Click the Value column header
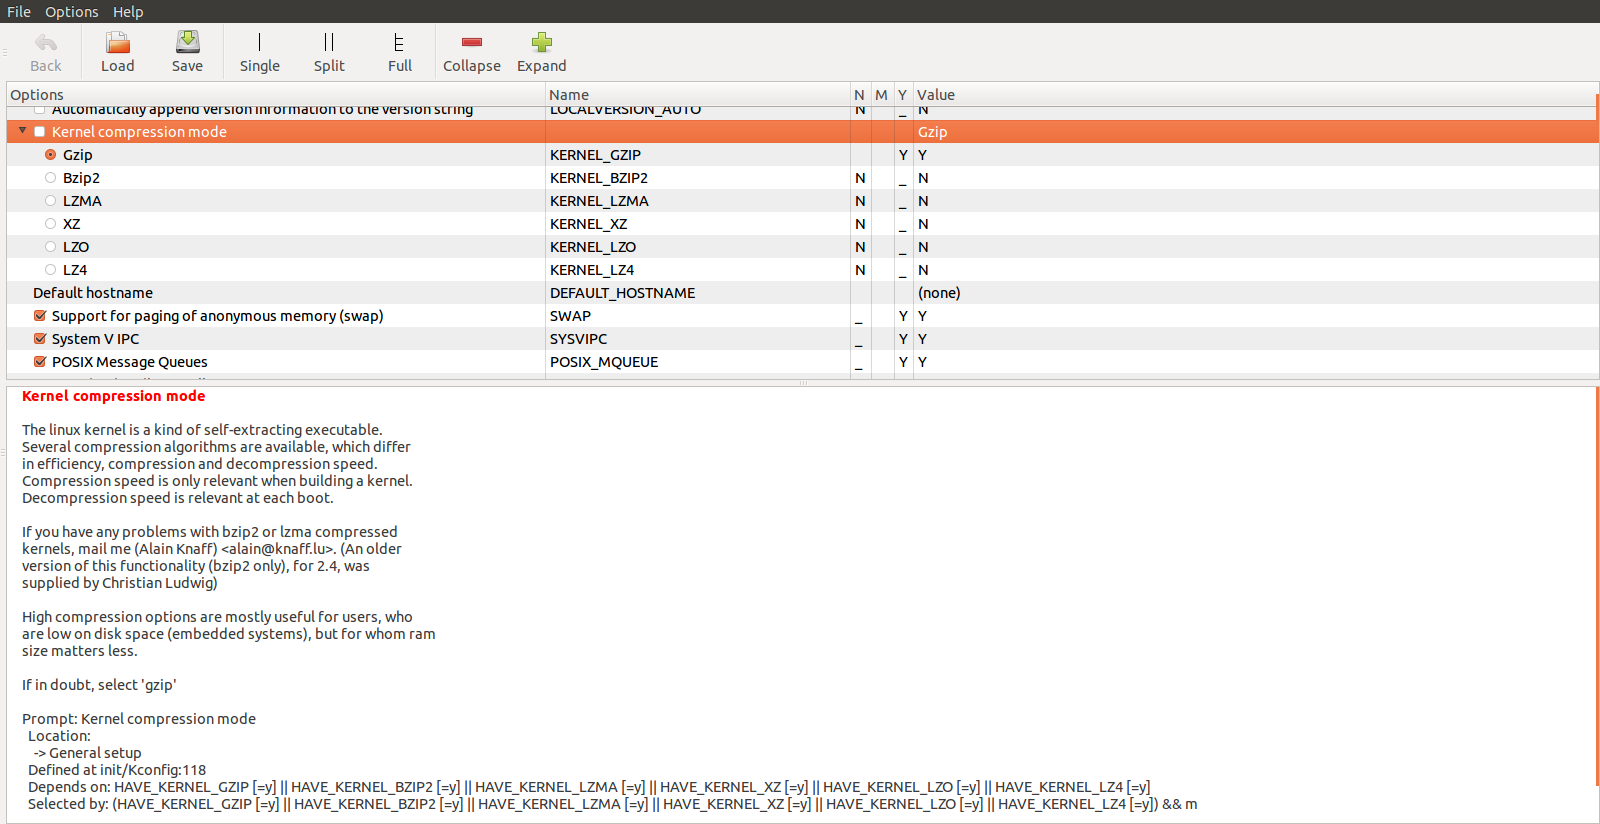The width and height of the screenshot is (1600, 824). pos(936,95)
